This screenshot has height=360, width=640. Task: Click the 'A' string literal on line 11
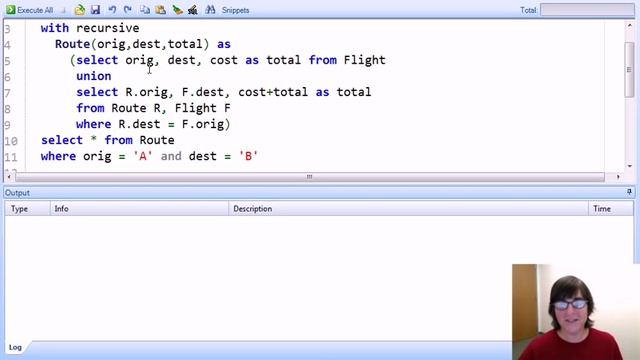click(x=143, y=156)
